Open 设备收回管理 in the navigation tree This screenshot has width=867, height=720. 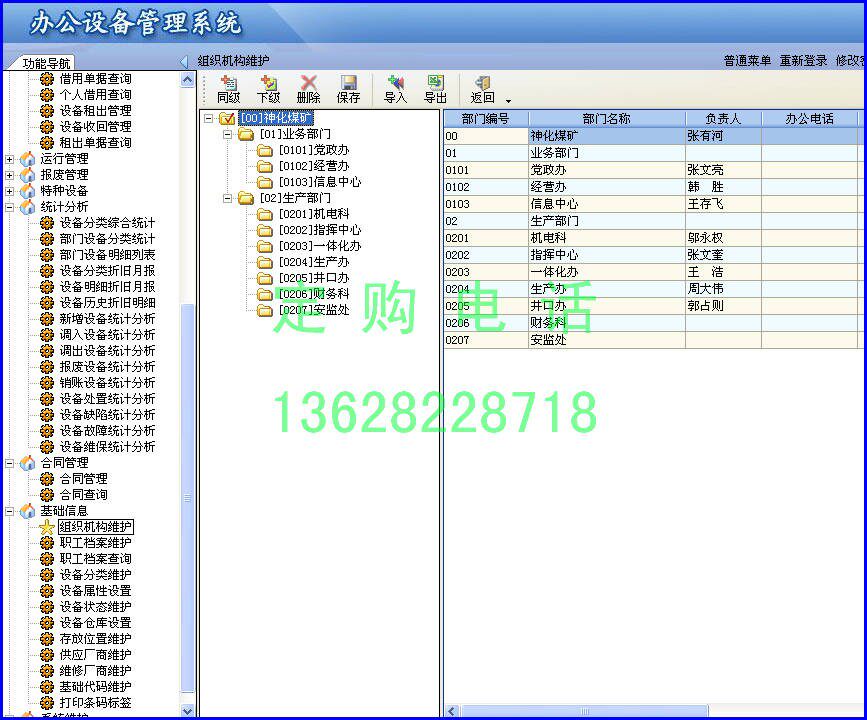pos(96,127)
